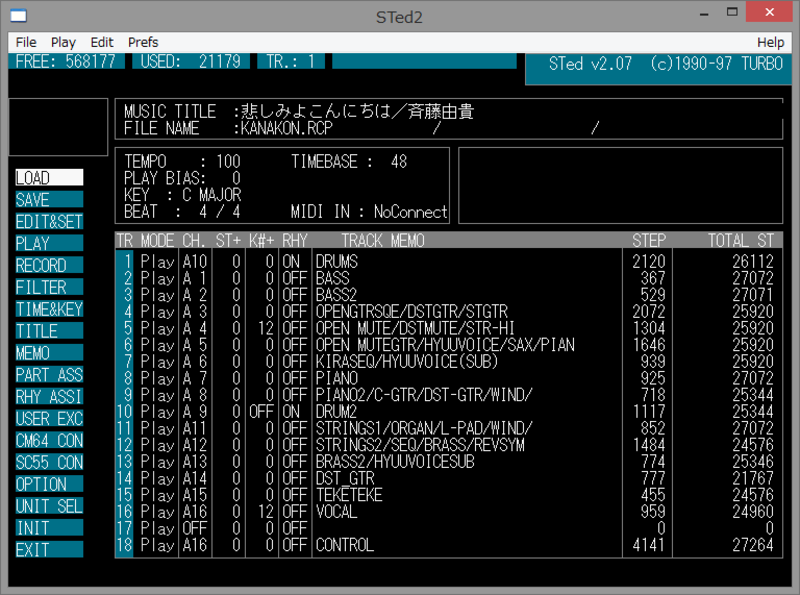Click the OFF channel of track 17
The image size is (800, 595).
[x=195, y=528]
